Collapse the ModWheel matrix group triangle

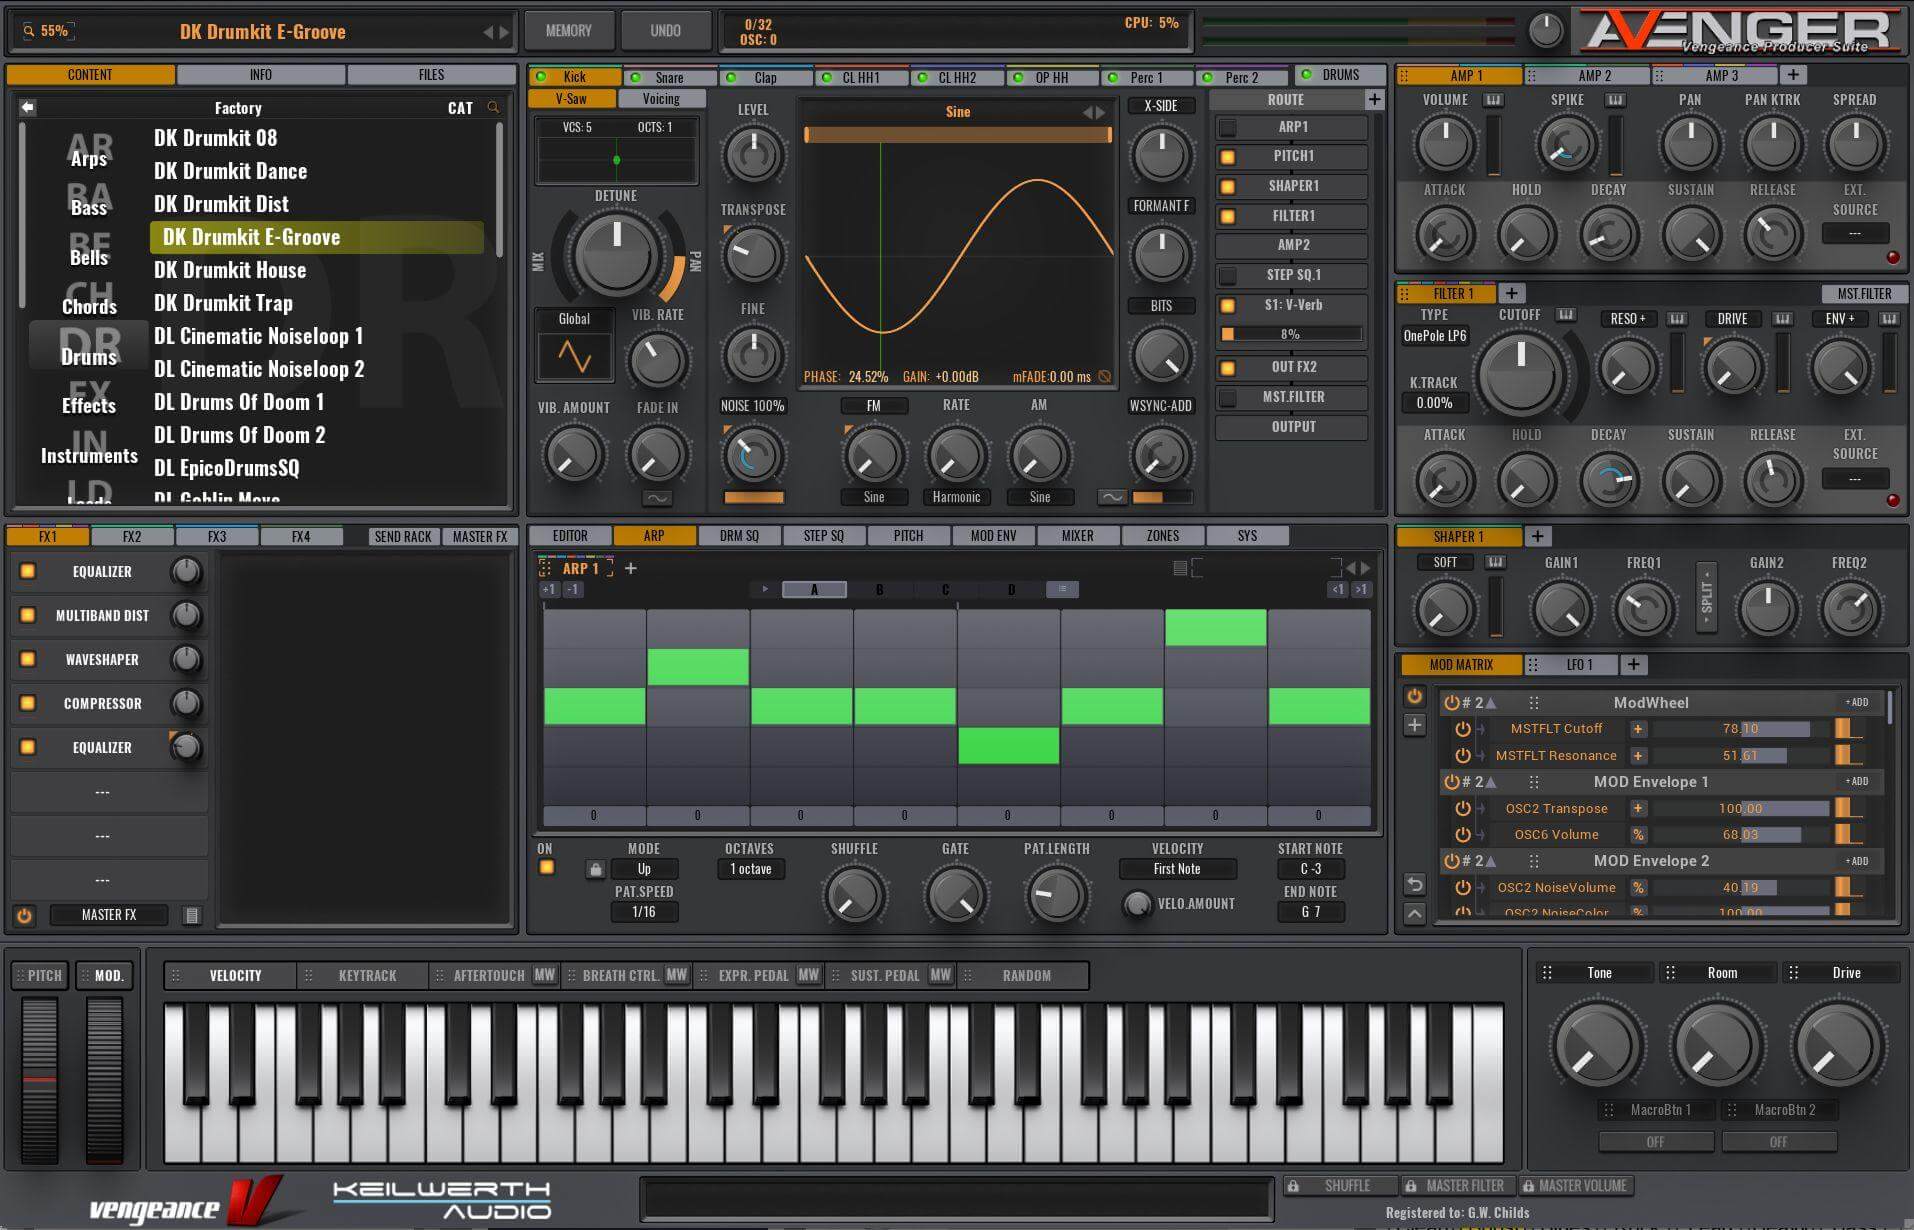[x=1490, y=703]
